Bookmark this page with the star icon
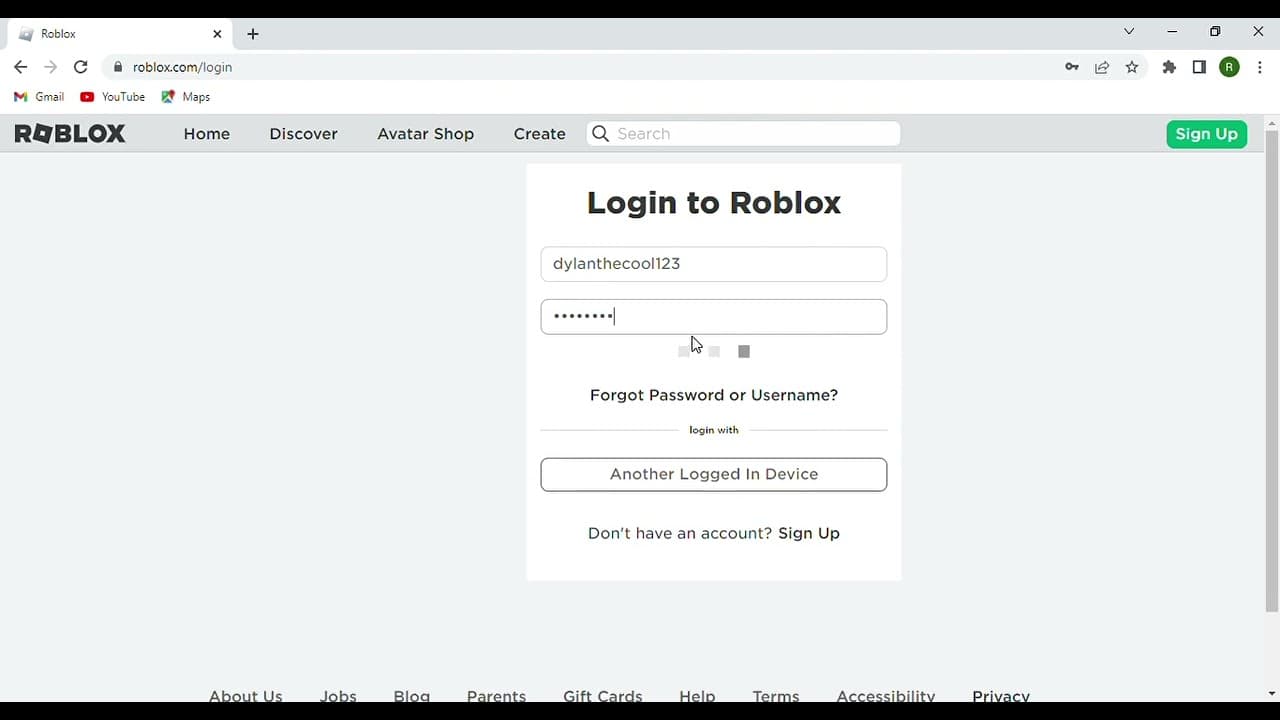The width and height of the screenshot is (1280, 720). (1132, 67)
